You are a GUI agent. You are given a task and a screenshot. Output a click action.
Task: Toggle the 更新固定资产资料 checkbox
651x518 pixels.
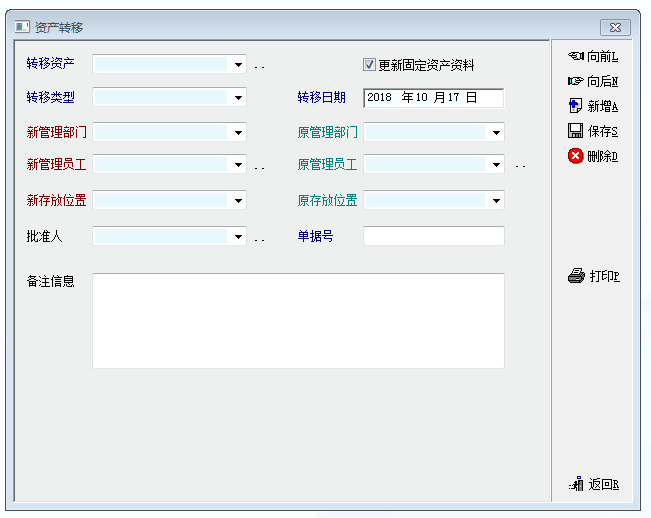(369, 65)
